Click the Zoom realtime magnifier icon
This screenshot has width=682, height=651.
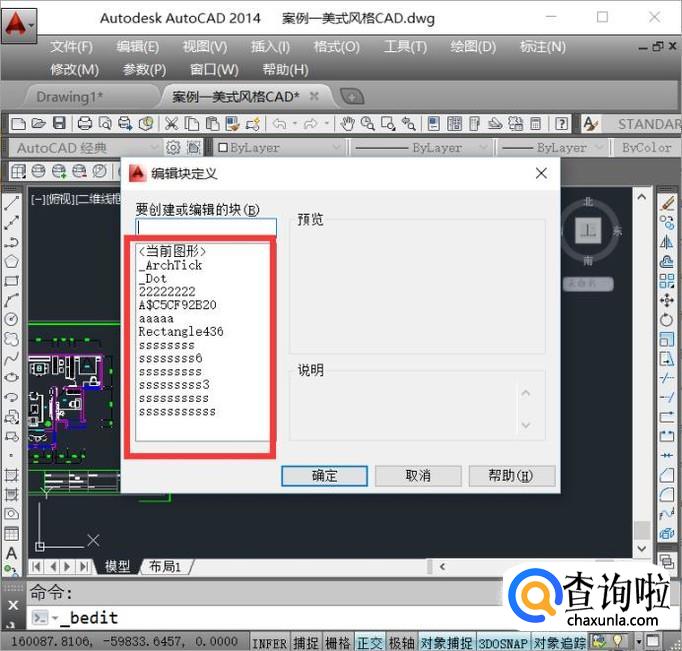[x=368, y=124]
